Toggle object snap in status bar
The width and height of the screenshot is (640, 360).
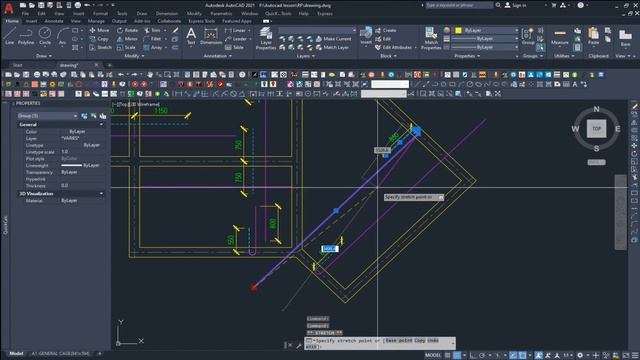[x=522, y=355]
